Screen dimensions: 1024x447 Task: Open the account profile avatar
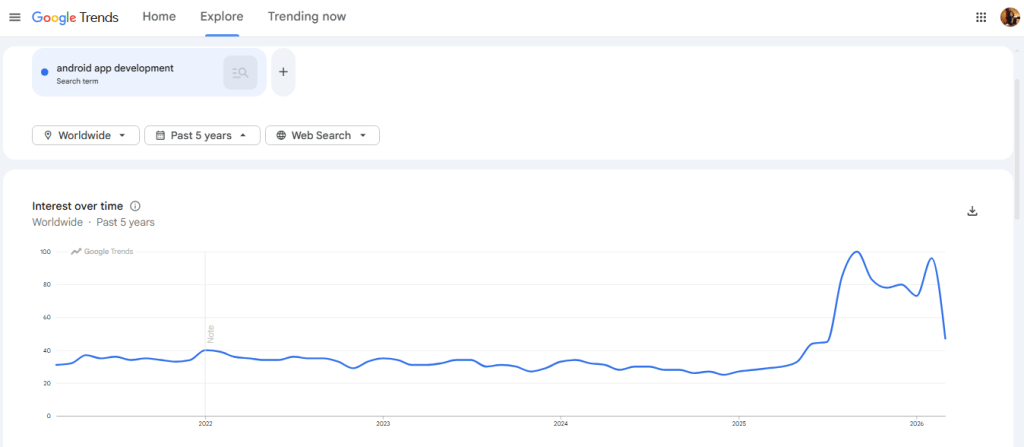(1009, 17)
